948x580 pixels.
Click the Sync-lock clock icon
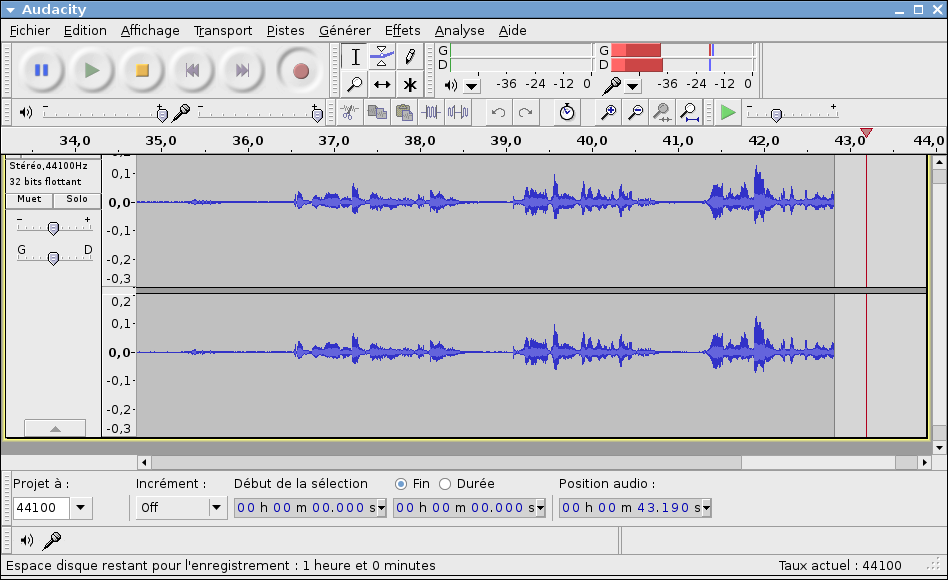click(x=567, y=112)
